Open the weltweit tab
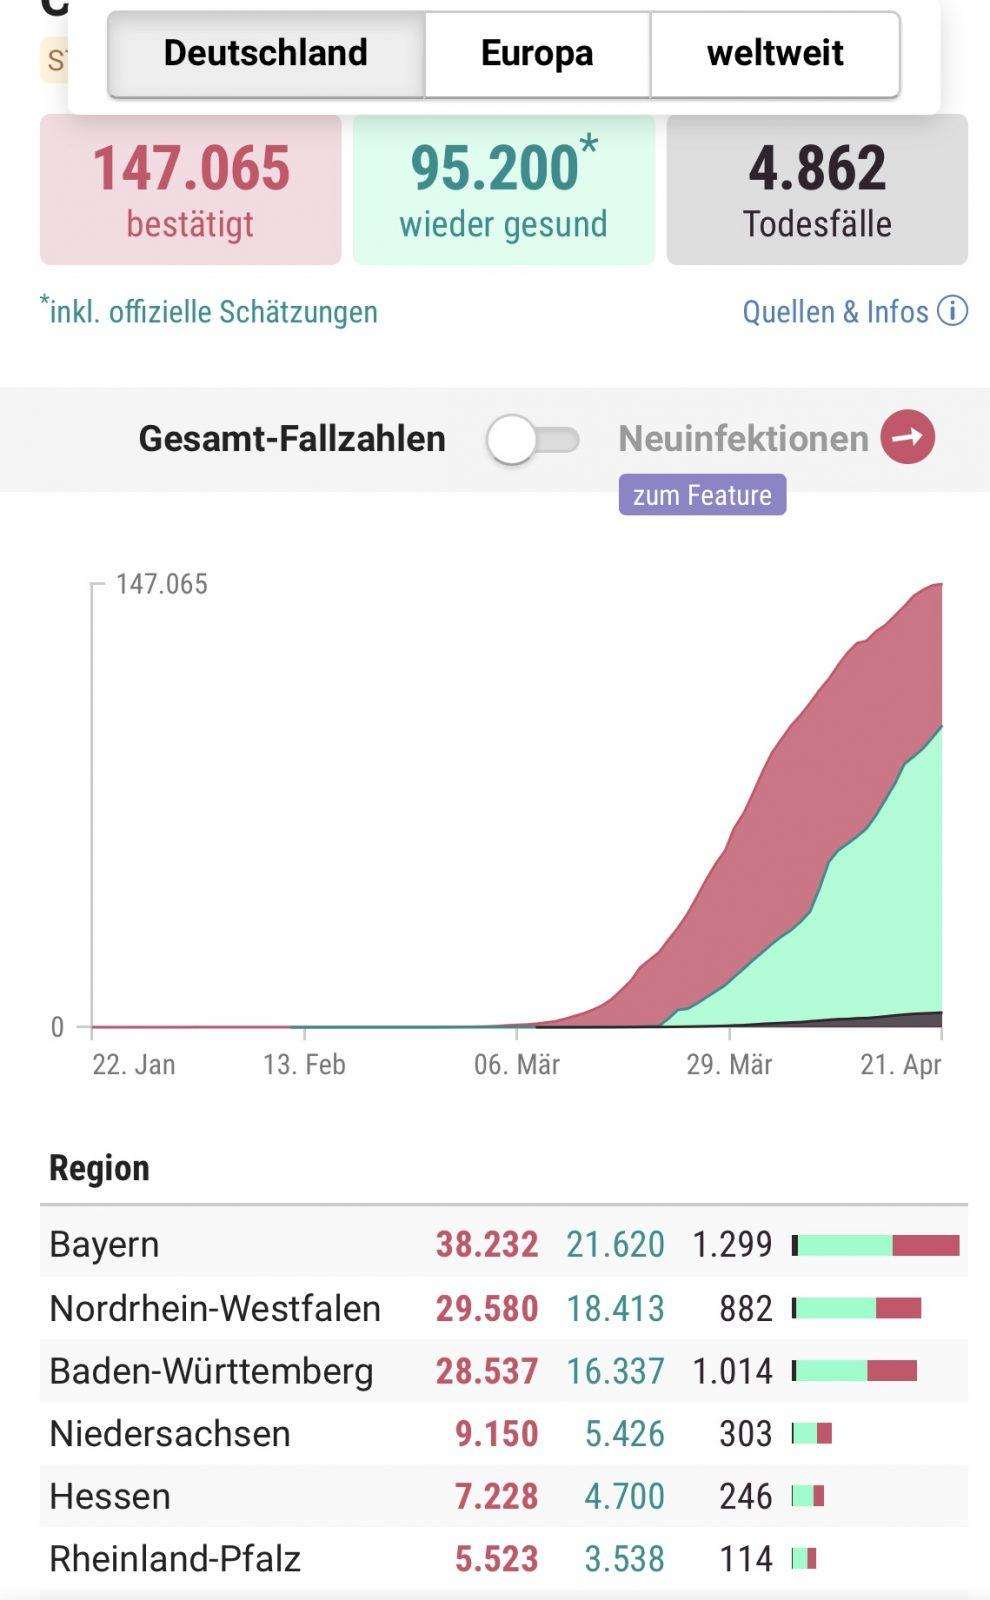 tap(775, 54)
